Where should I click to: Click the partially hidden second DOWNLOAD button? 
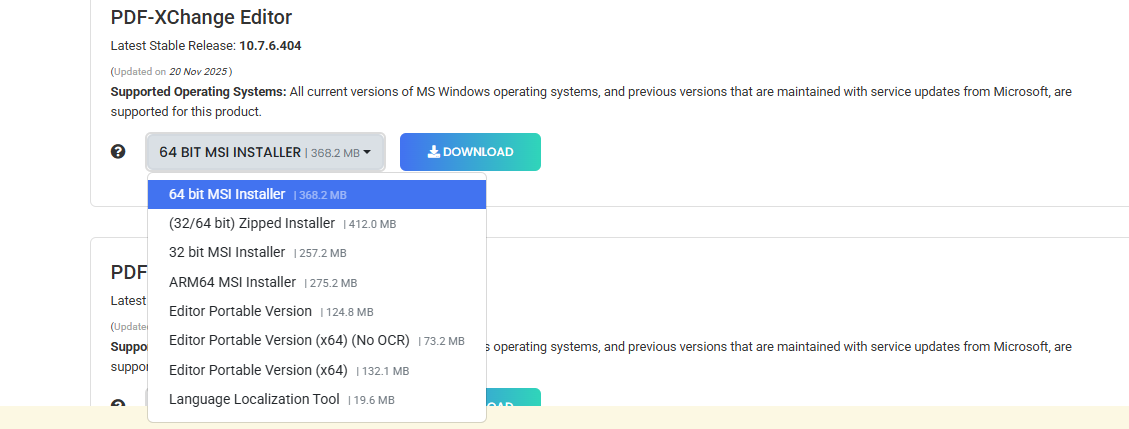(513, 399)
